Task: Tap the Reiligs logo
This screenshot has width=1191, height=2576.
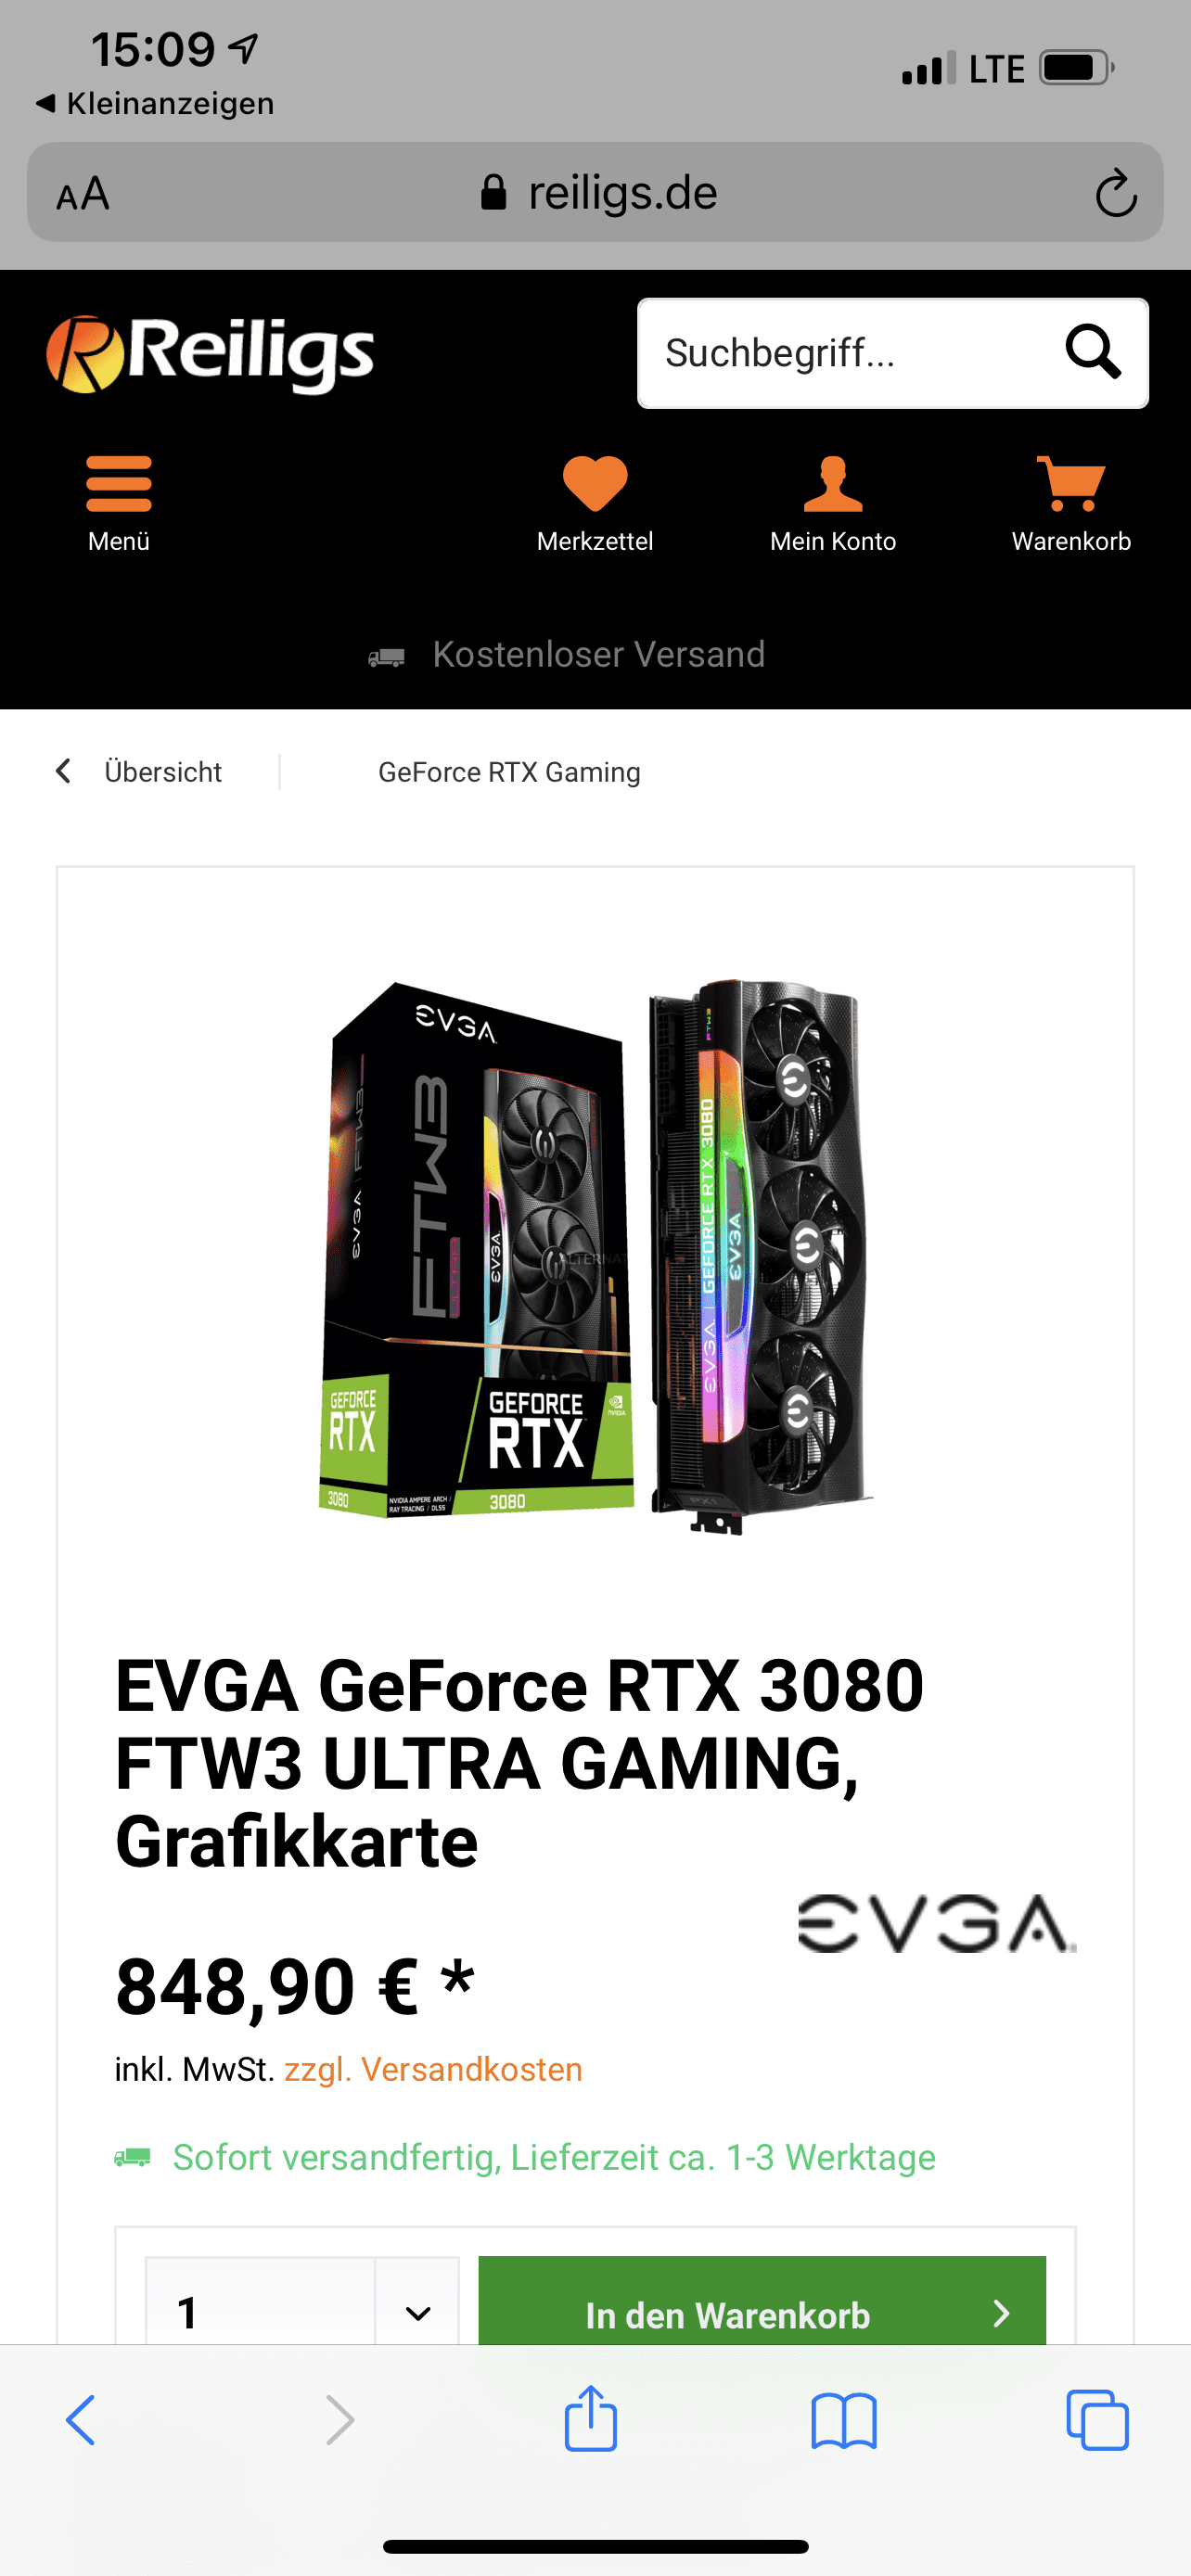Action: [210, 354]
